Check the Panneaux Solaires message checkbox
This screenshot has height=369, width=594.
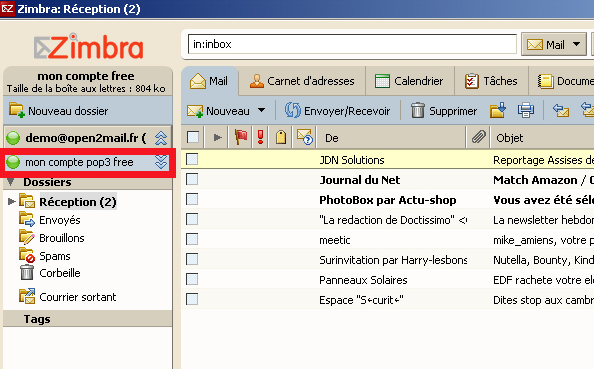[x=192, y=280]
